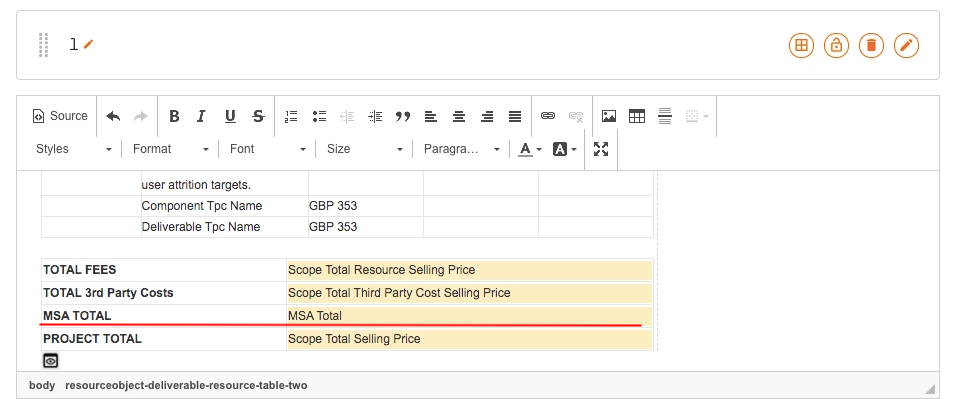The image size is (959, 399).
Task: Insert an image
Action: pos(609,116)
